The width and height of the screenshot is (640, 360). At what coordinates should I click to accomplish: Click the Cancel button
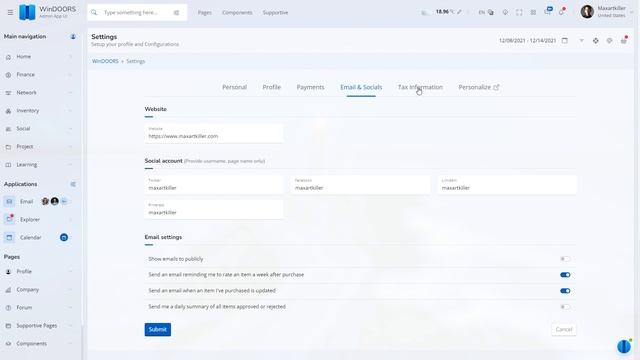click(564, 329)
